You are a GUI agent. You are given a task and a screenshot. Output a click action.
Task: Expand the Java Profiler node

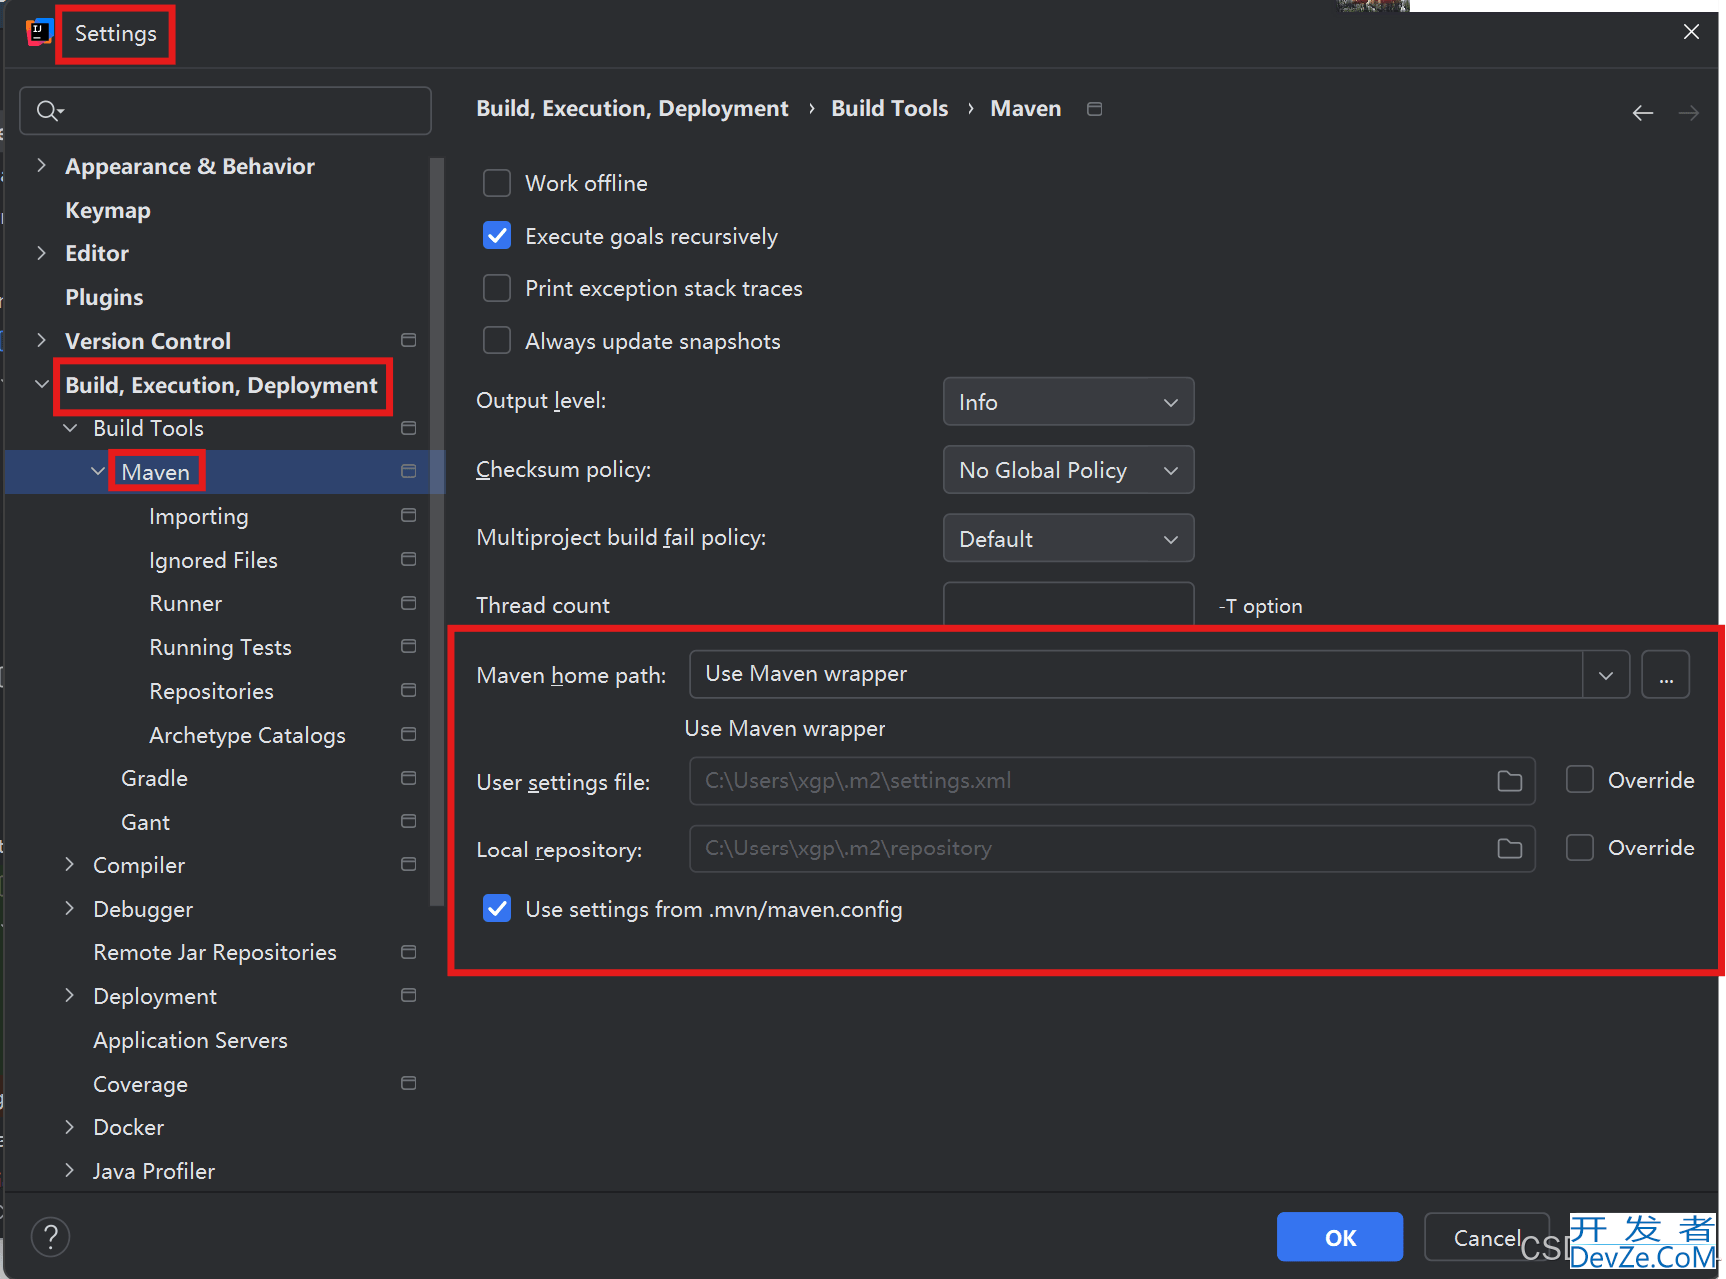tap(70, 1171)
